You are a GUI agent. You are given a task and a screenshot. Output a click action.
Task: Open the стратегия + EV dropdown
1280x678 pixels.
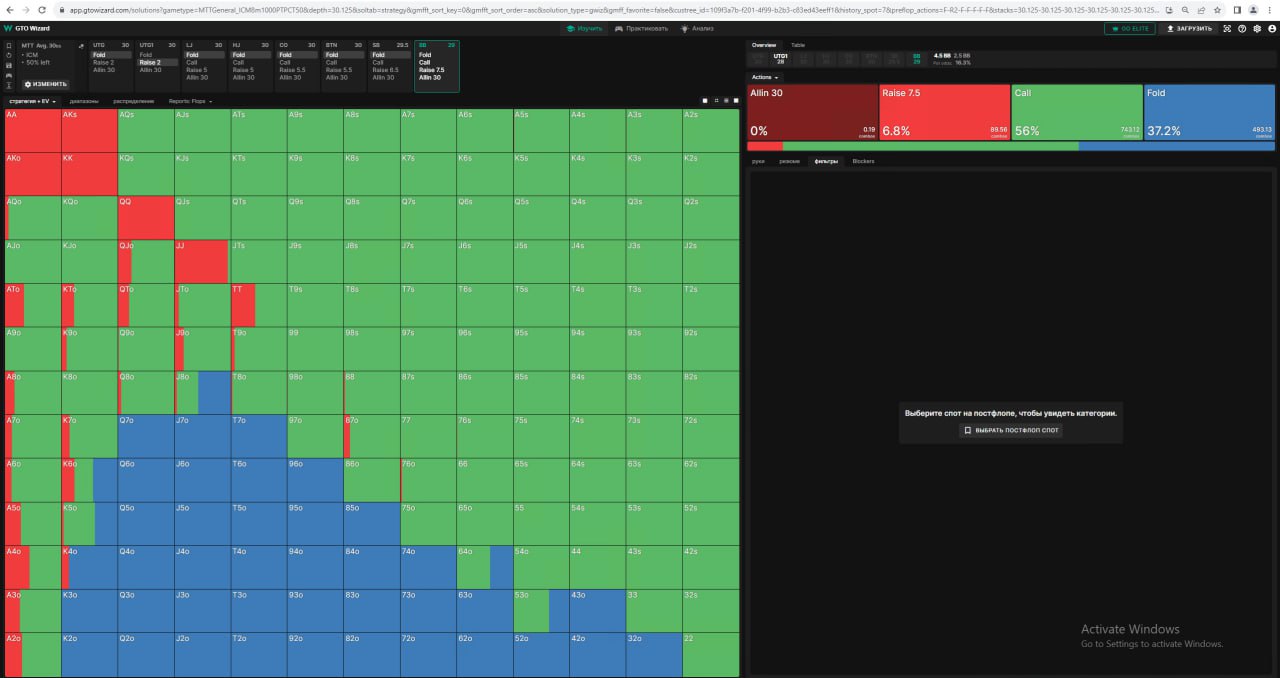click(x=33, y=101)
